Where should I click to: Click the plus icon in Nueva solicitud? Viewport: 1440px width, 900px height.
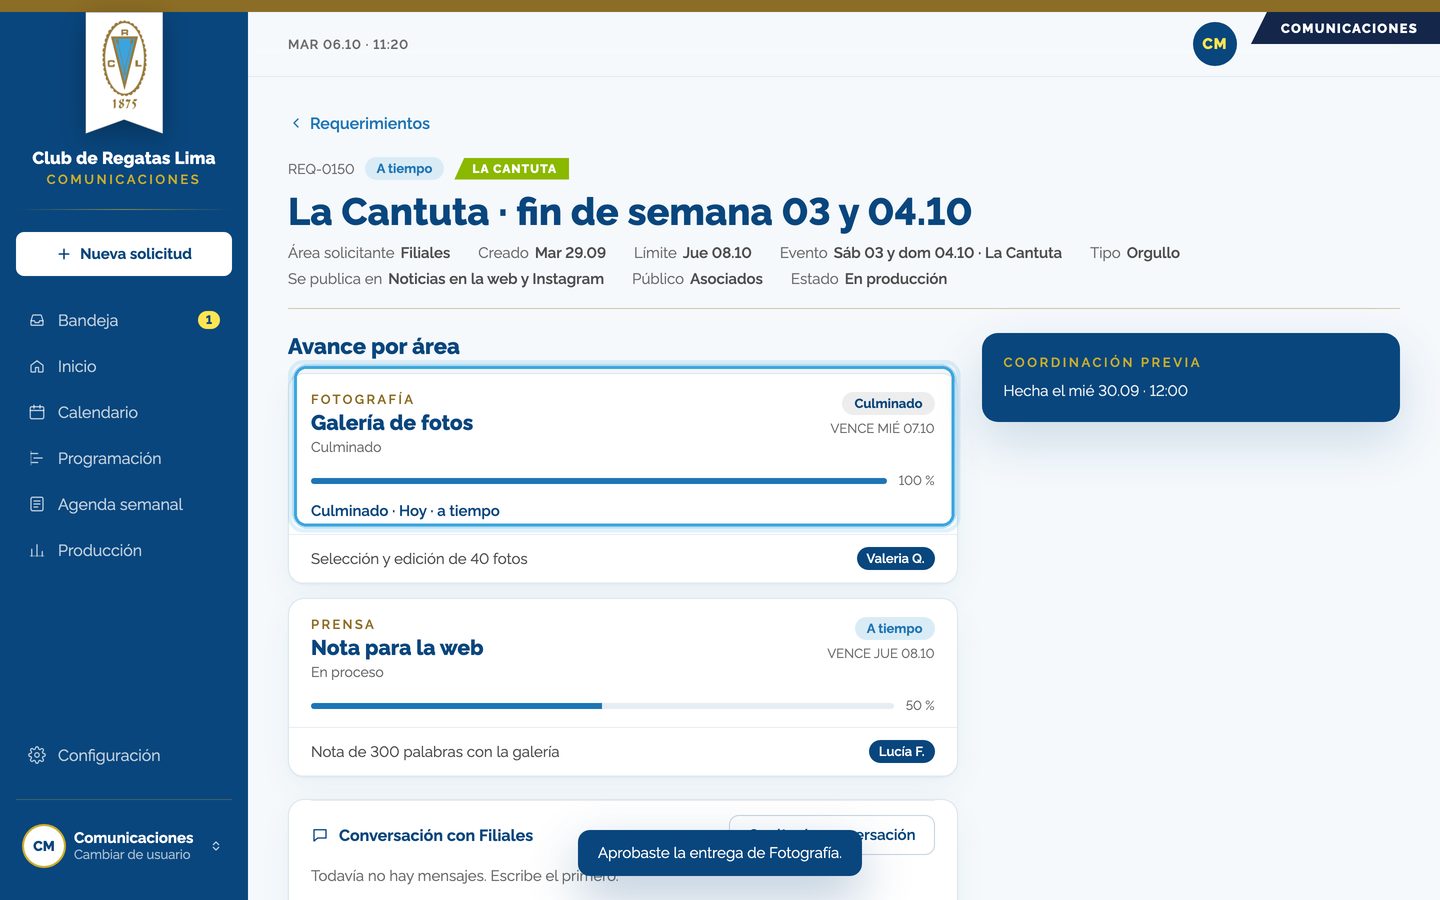coord(64,254)
